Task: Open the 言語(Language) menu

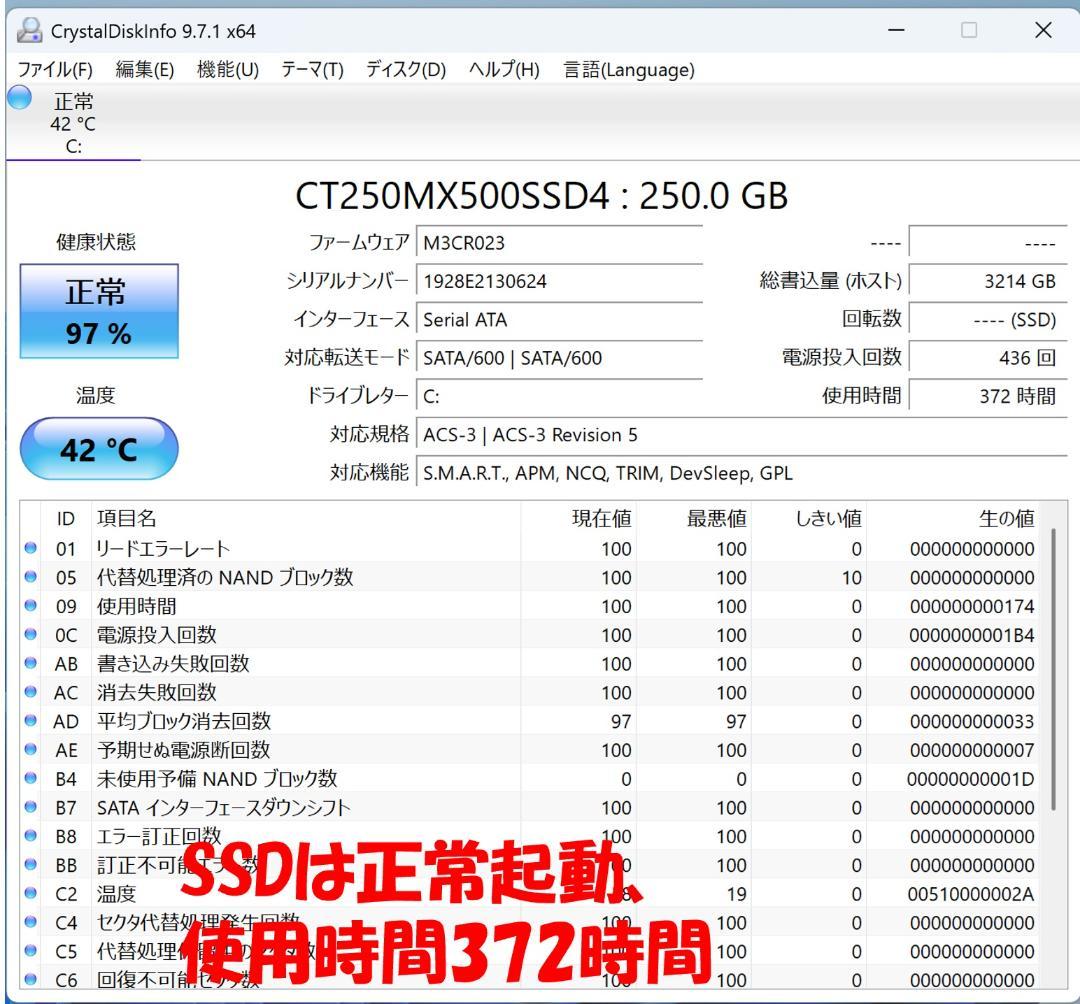Action: [x=631, y=69]
